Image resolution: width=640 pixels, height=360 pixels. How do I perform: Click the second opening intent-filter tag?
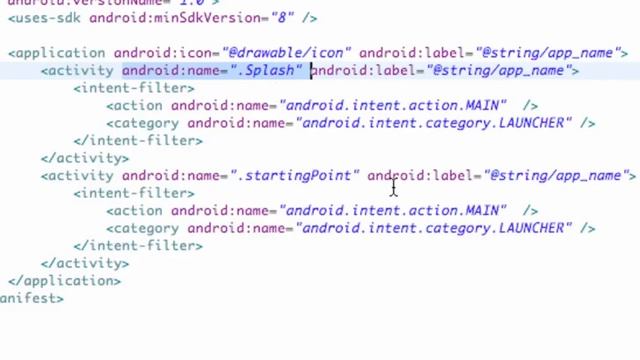coord(134,193)
